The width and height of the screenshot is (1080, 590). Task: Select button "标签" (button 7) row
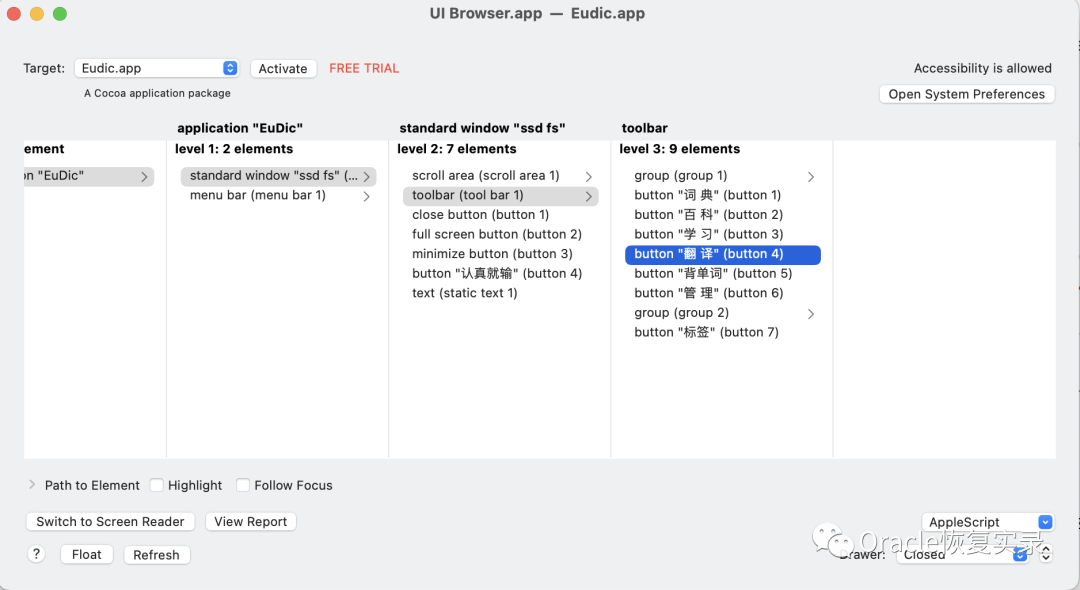[723, 333]
